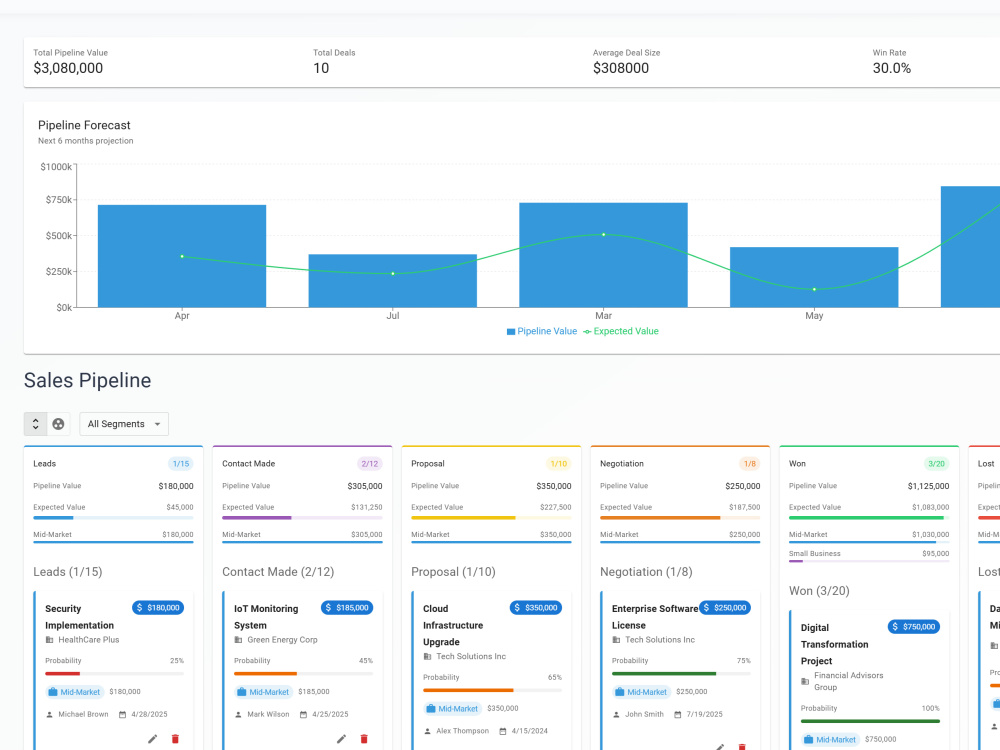Click the $185,000 value chip on IoT Monitoring

pyautogui.click(x=347, y=608)
